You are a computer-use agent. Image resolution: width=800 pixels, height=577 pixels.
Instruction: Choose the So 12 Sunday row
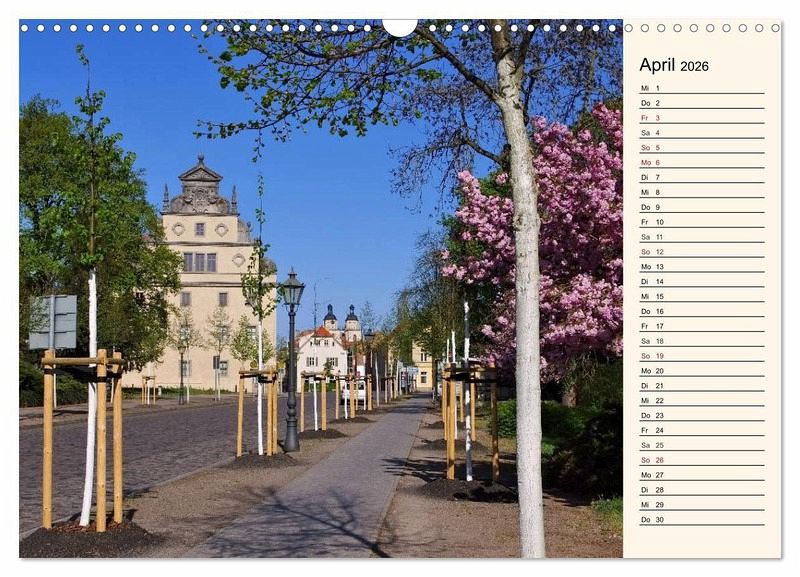point(701,252)
